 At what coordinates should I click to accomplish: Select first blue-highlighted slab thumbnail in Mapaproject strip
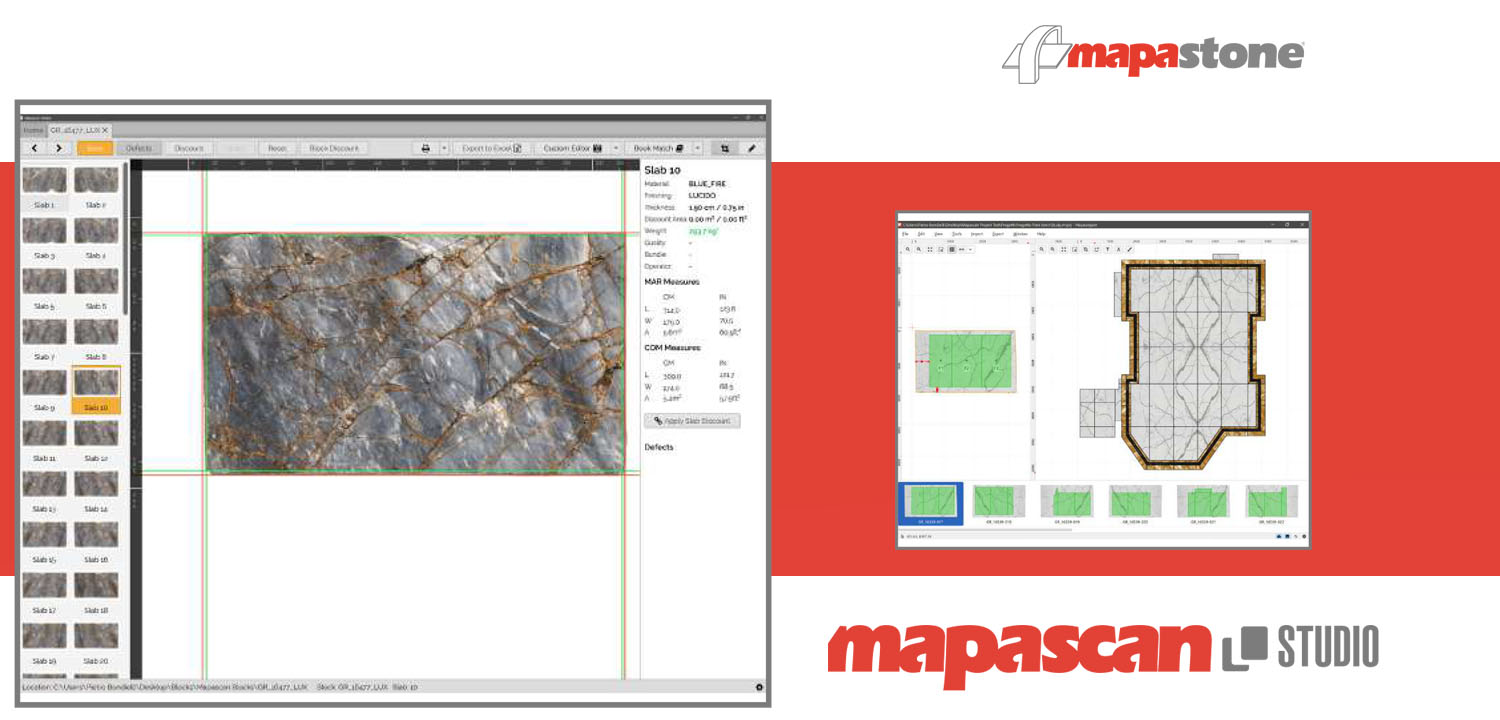[x=931, y=503]
